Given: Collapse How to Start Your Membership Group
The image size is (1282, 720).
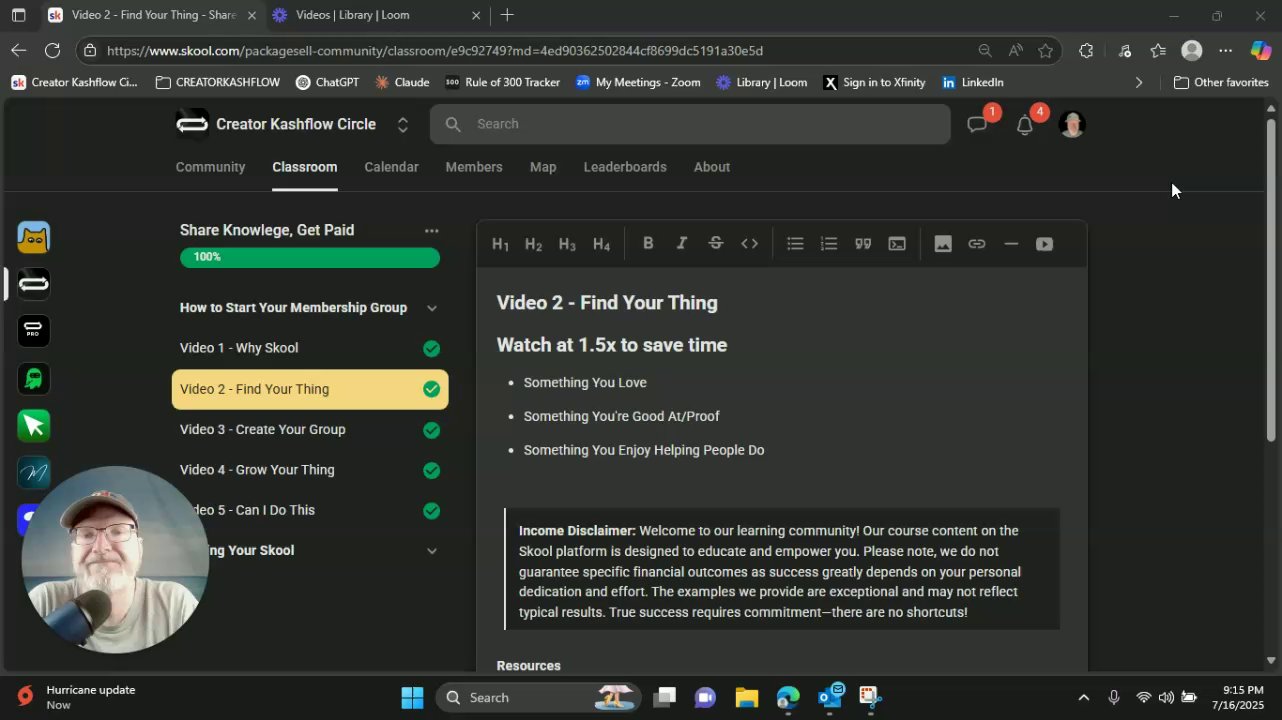Looking at the screenshot, I should tap(431, 307).
